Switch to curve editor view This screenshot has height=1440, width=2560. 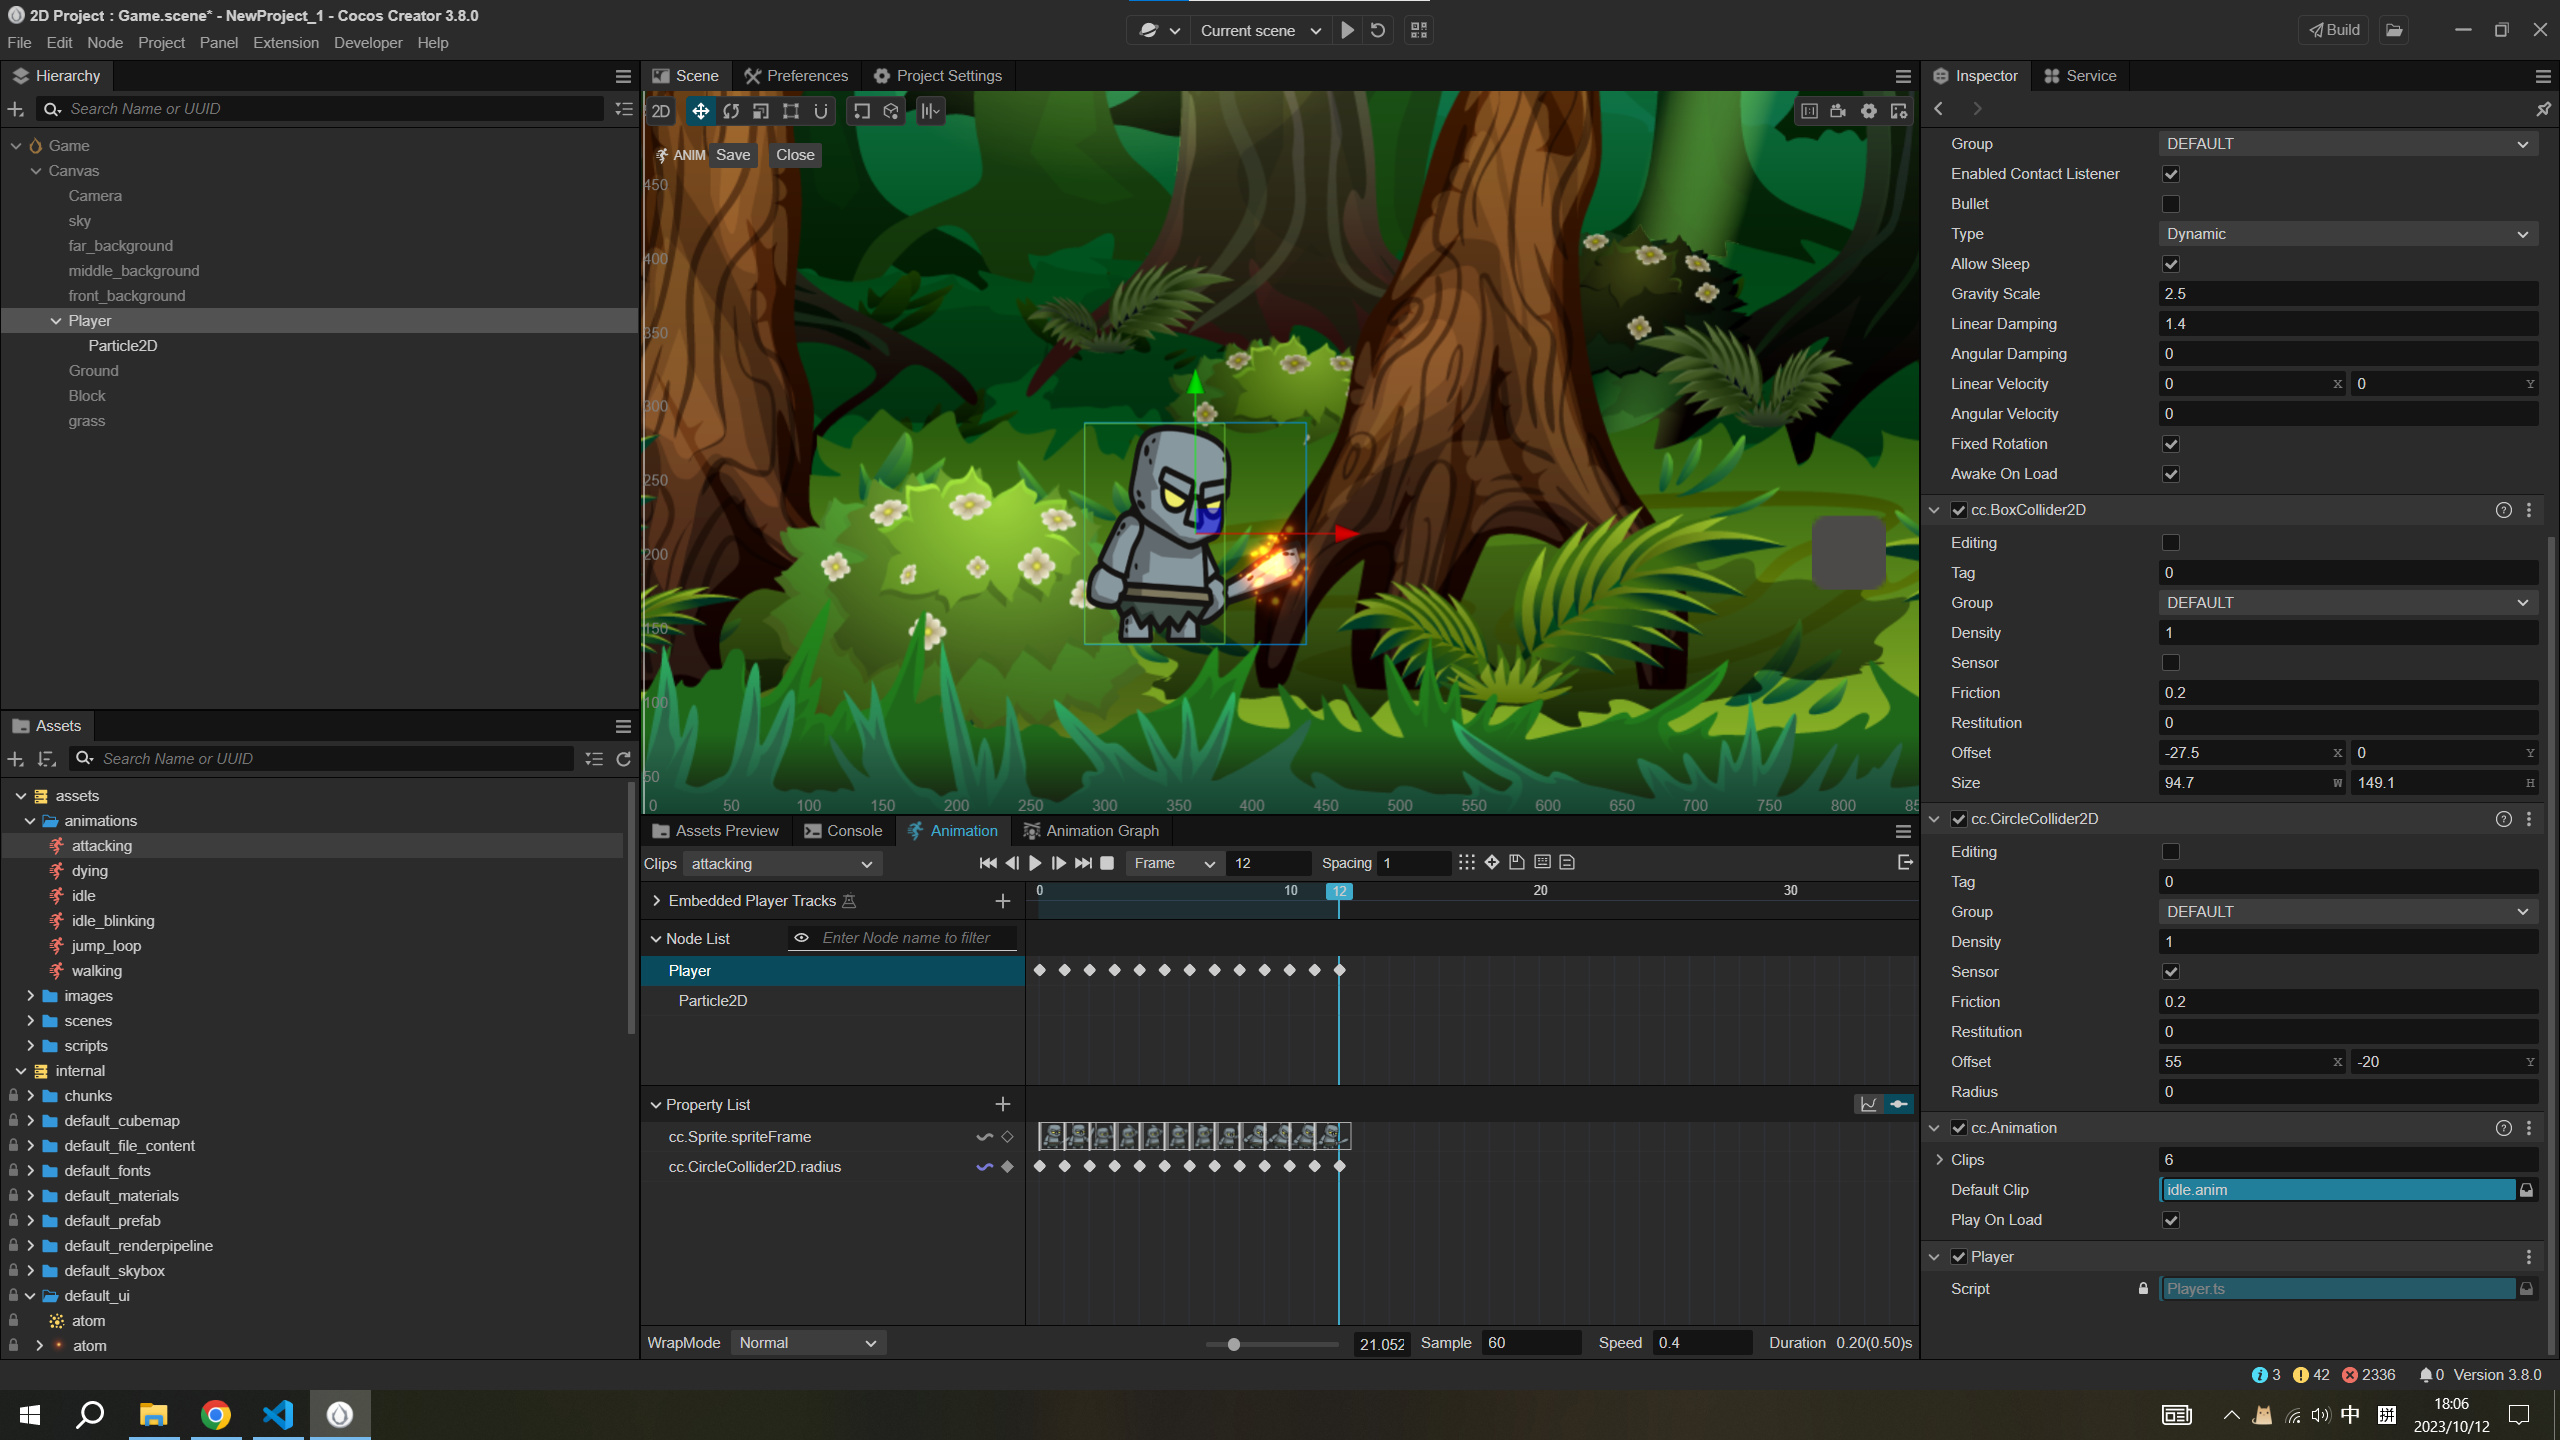(x=1868, y=1104)
